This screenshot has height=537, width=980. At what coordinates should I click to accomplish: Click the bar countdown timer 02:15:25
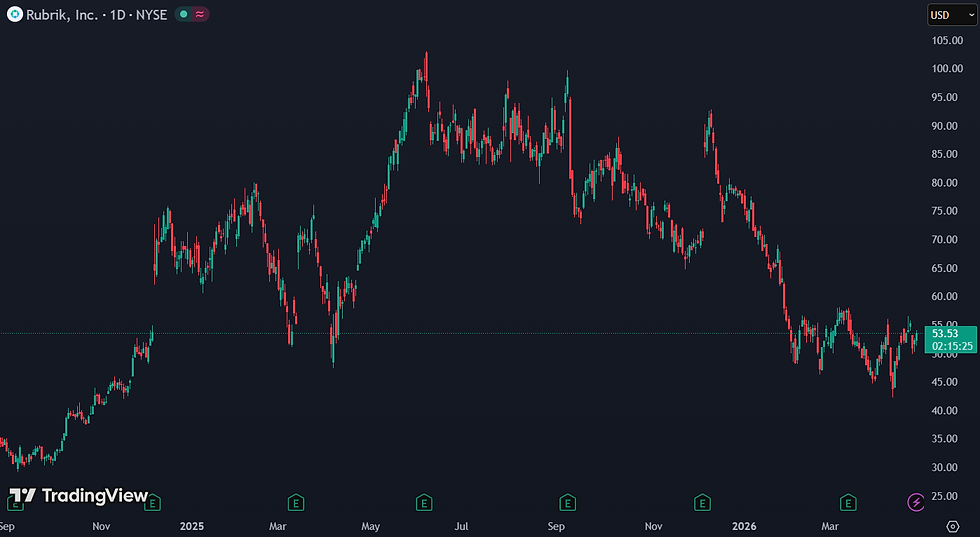(x=952, y=346)
